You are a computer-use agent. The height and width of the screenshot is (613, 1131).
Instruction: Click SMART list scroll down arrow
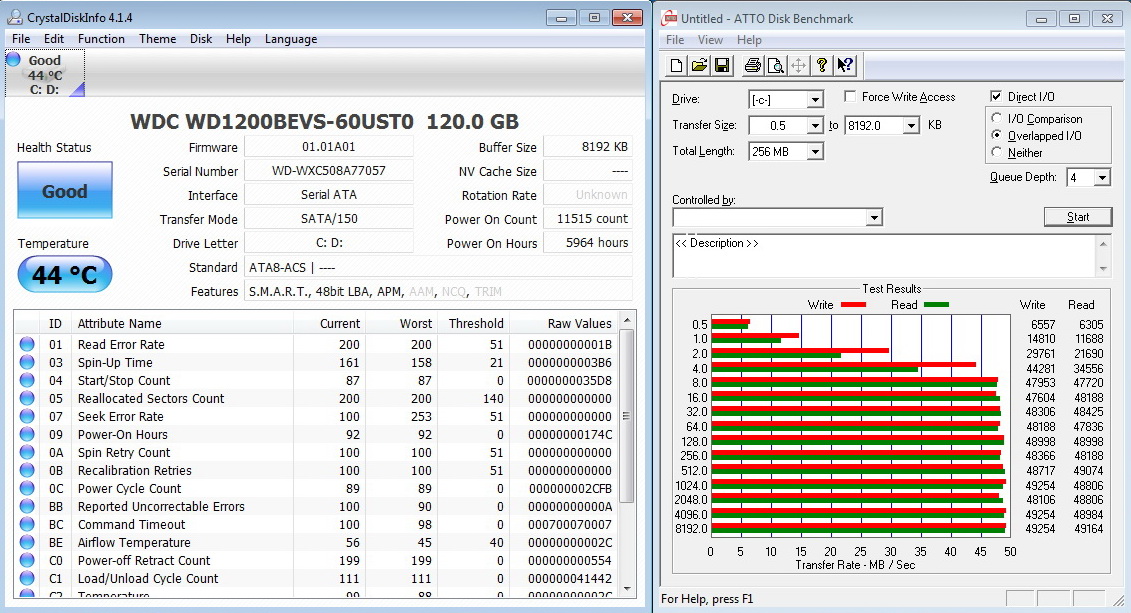pyautogui.click(x=626, y=588)
